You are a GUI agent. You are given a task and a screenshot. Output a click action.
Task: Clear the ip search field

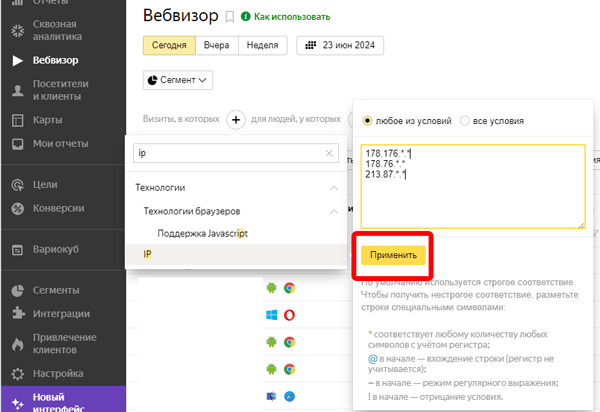pyautogui.click(x=329, y=153)
